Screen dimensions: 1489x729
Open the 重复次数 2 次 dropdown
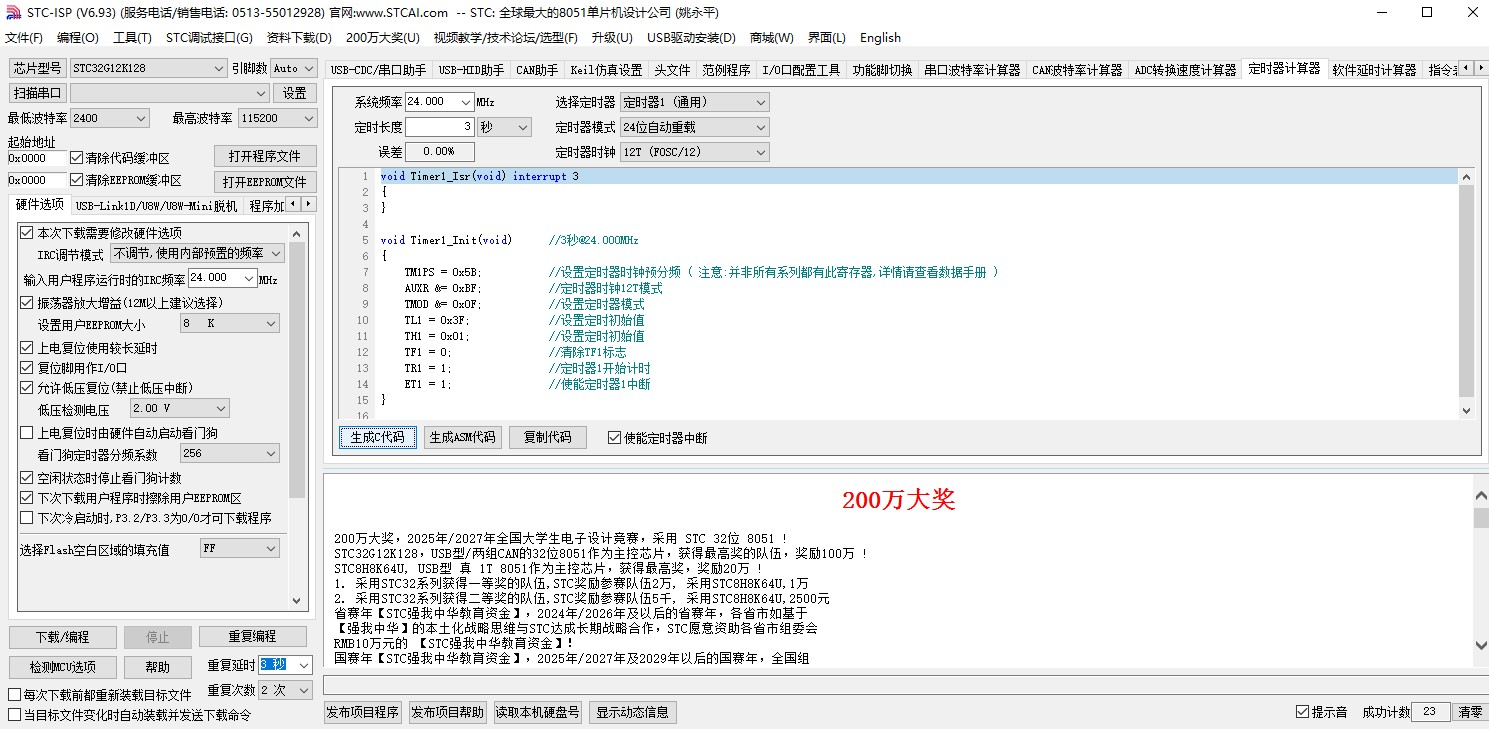285,690
